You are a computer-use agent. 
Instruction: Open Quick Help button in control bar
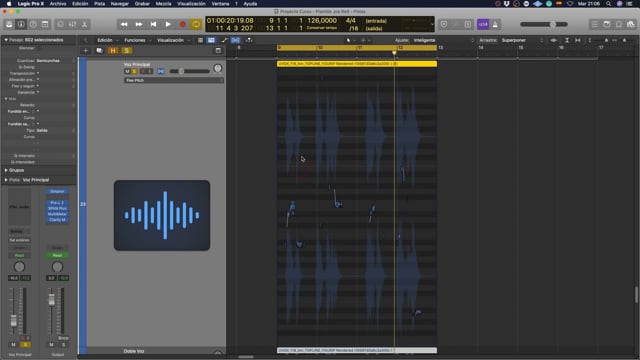point(33,24)
